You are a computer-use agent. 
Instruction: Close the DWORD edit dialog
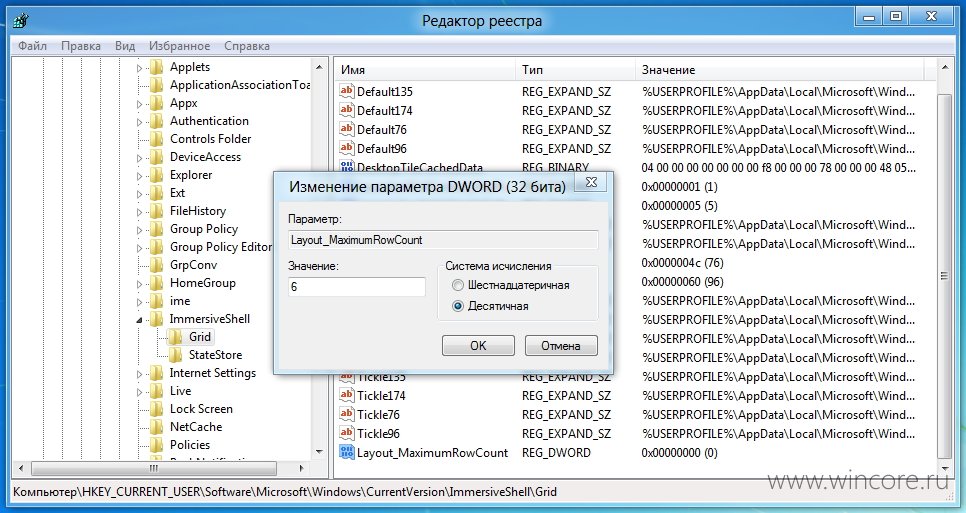pos(591,182)
